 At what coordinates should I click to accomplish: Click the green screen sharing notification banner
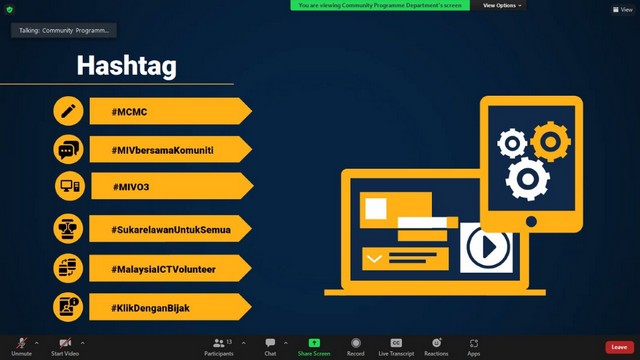pos(380,5)
